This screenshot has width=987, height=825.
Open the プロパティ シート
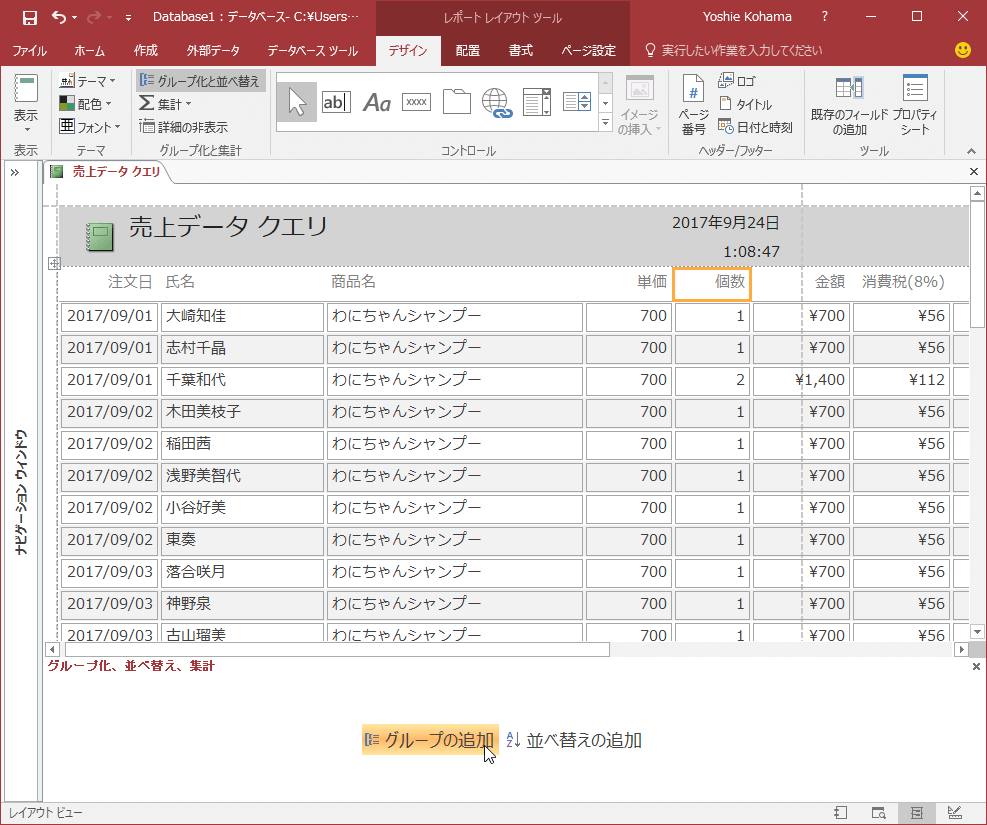tap(915, 105)
